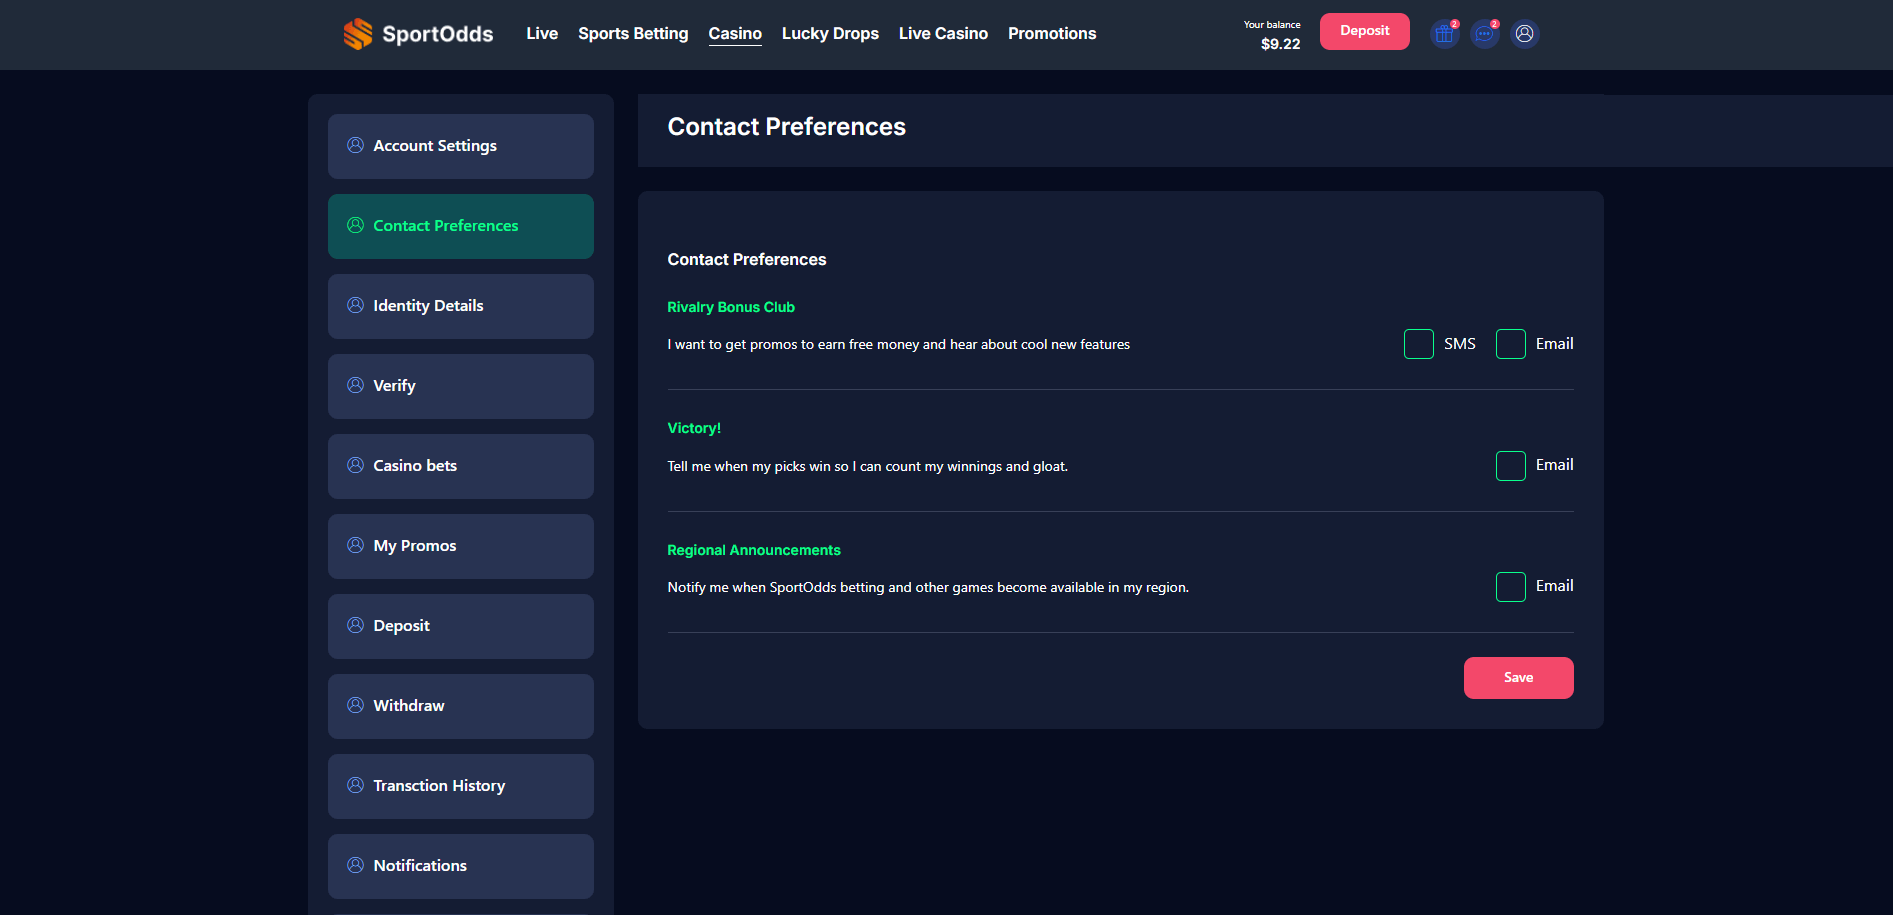Click the SMS label
Viewport: 1893px width, 915px height.
(x=1460, y=344)
